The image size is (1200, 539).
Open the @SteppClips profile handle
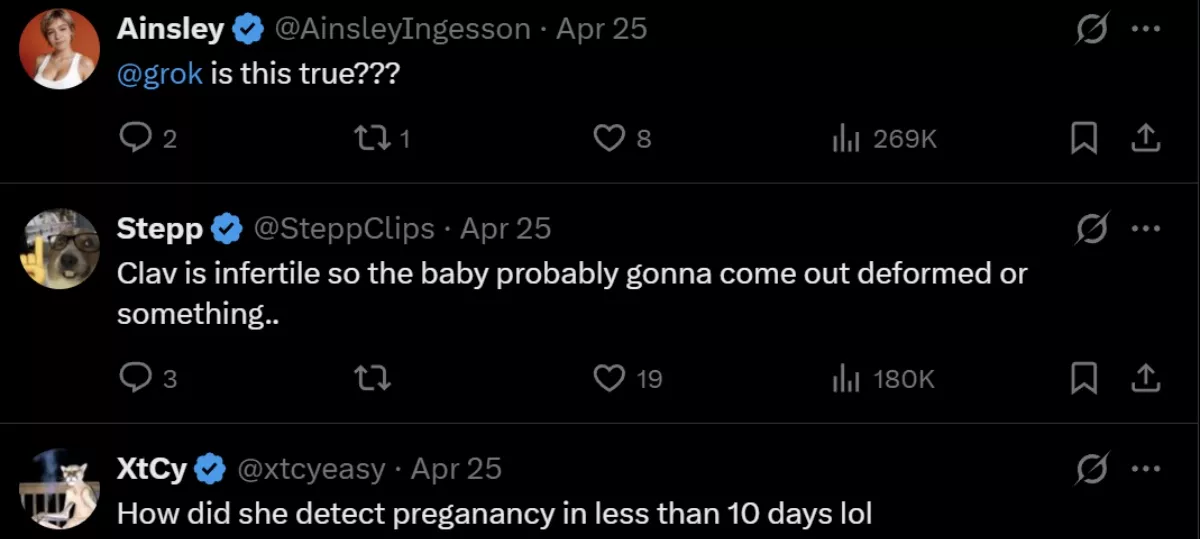[x=344, y=229]
